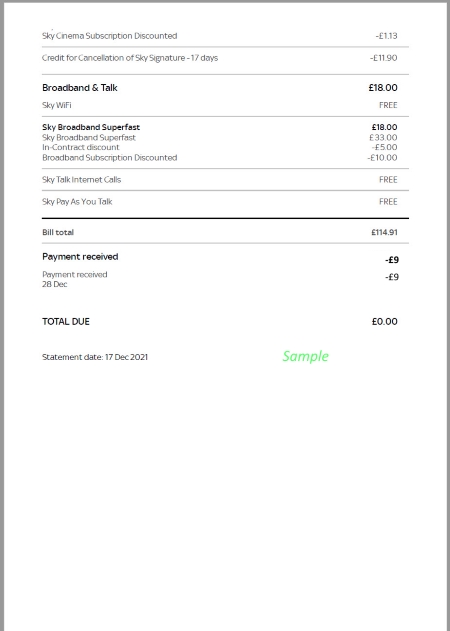The image size is (450, 631).
Task: Click Broadband Subscription Discounted text
Action: (x=109, y=158)
